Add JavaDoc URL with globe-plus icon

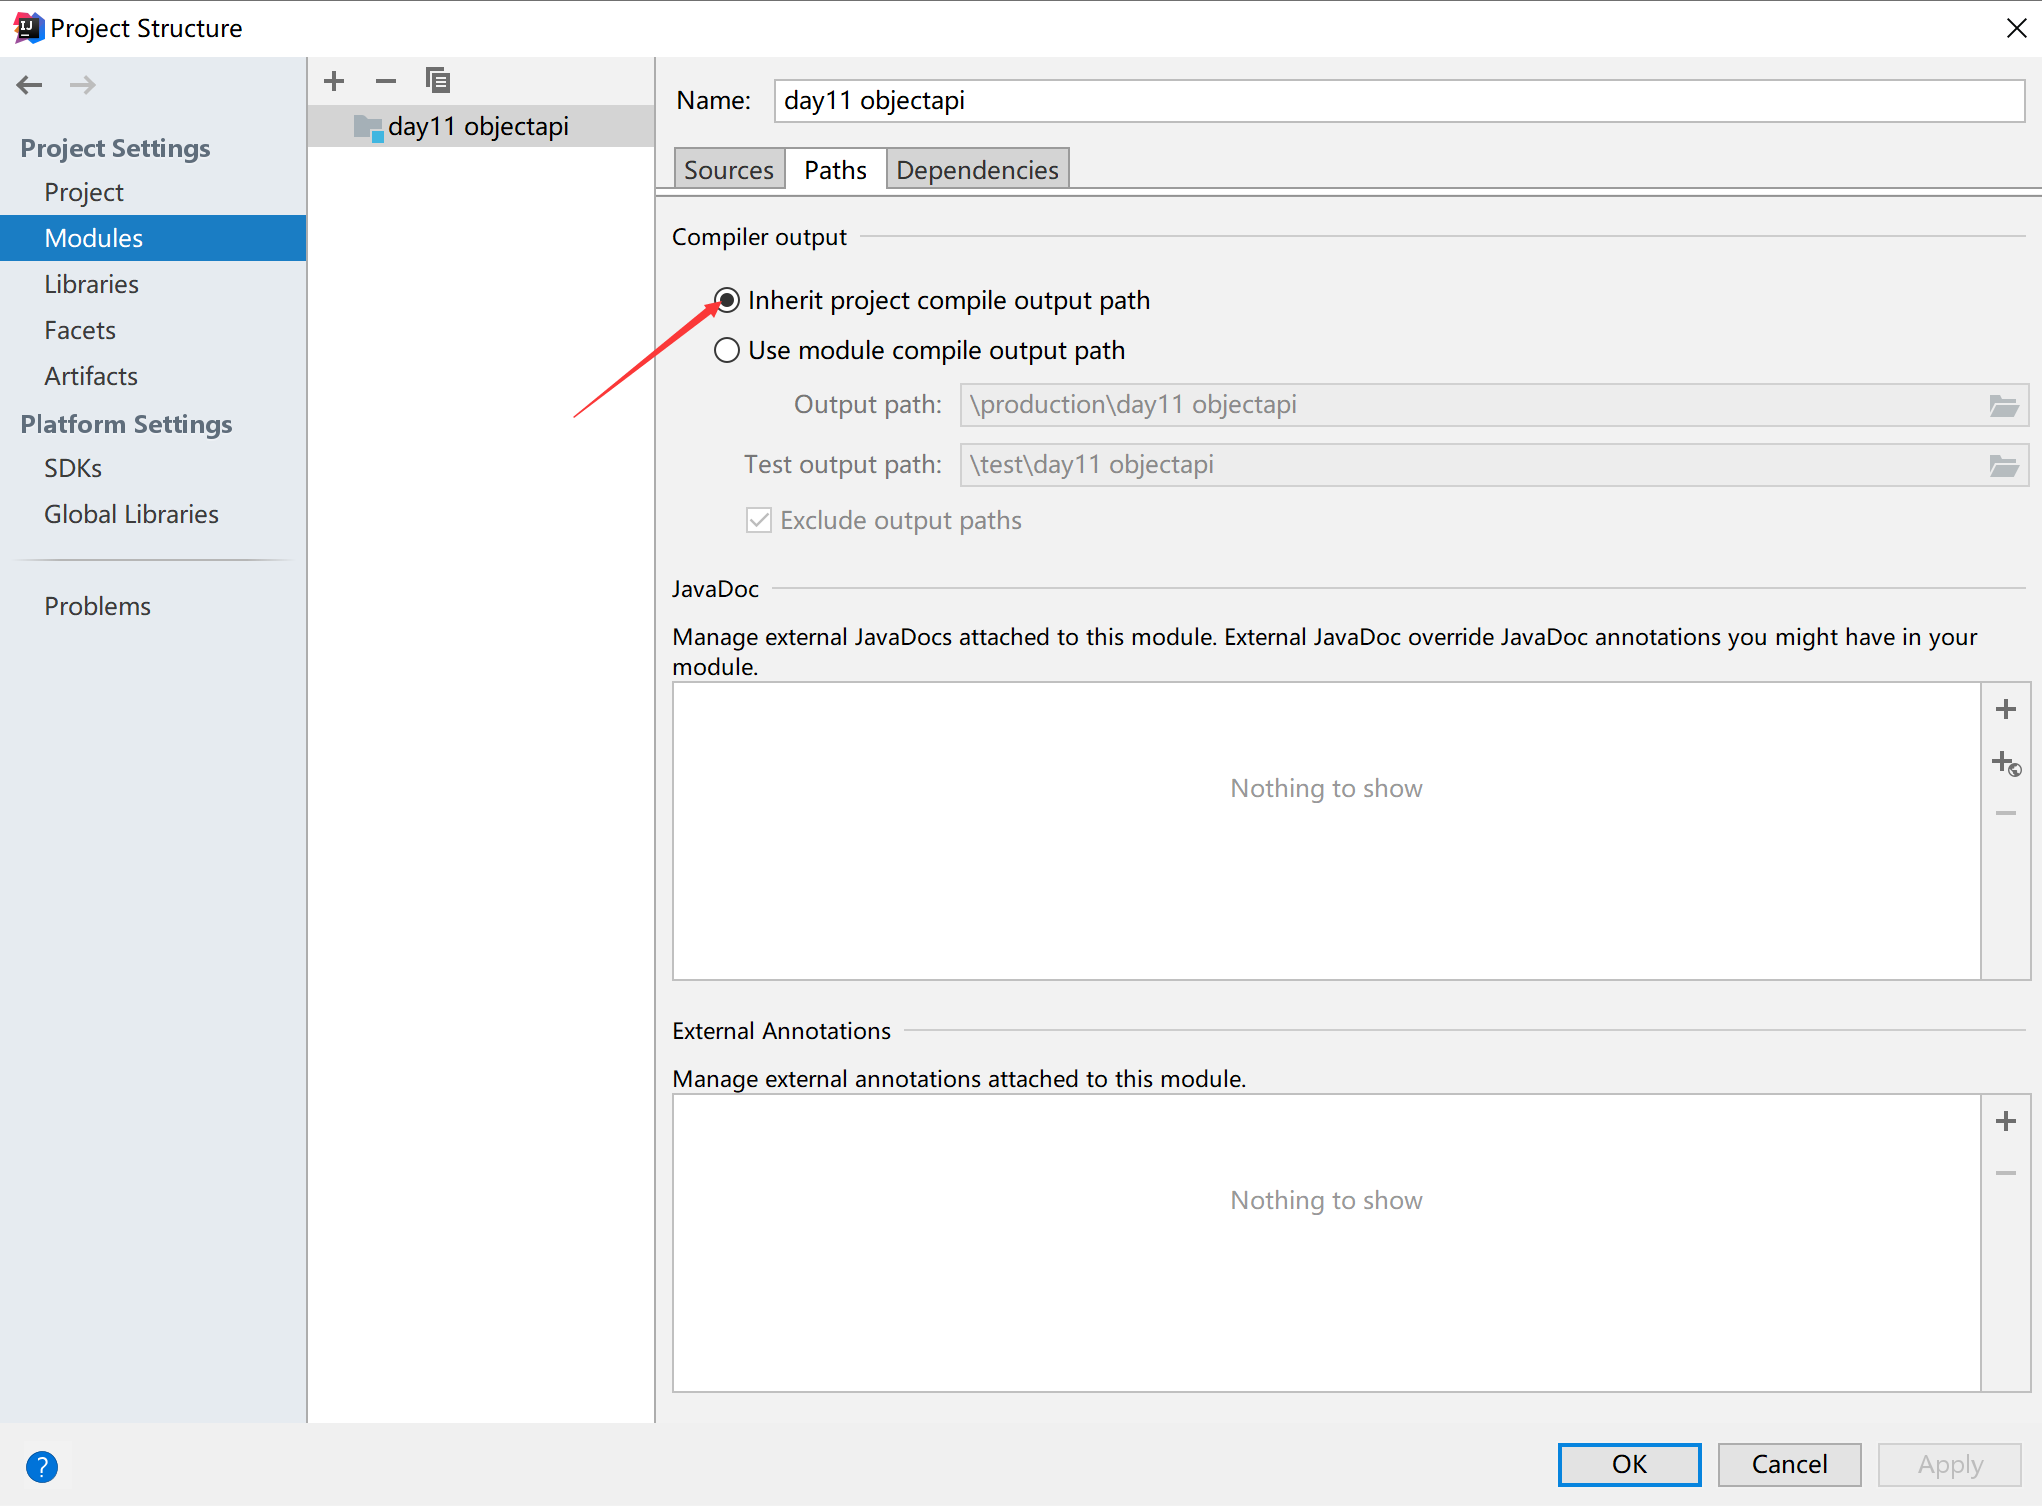pyautogui.click(x=2005, y=763)
